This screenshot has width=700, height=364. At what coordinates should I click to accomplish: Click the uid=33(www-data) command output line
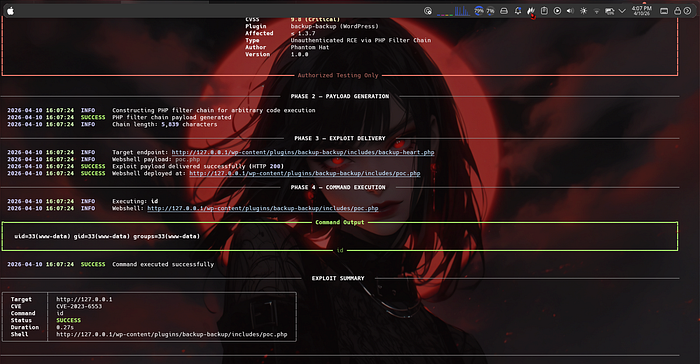[x=107, y=236]
